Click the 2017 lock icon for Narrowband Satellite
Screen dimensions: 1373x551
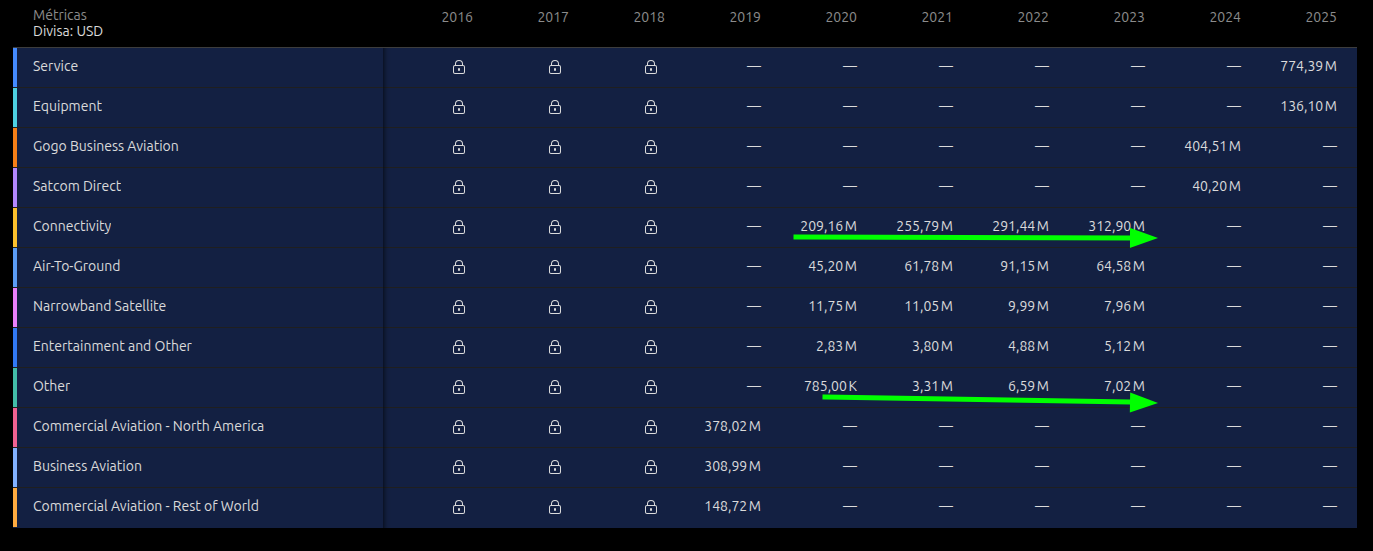coord(554,307)
